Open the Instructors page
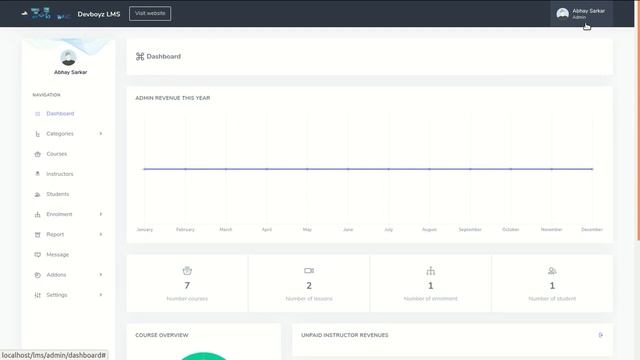Screen dimensions: 640x360 [60, 174]
